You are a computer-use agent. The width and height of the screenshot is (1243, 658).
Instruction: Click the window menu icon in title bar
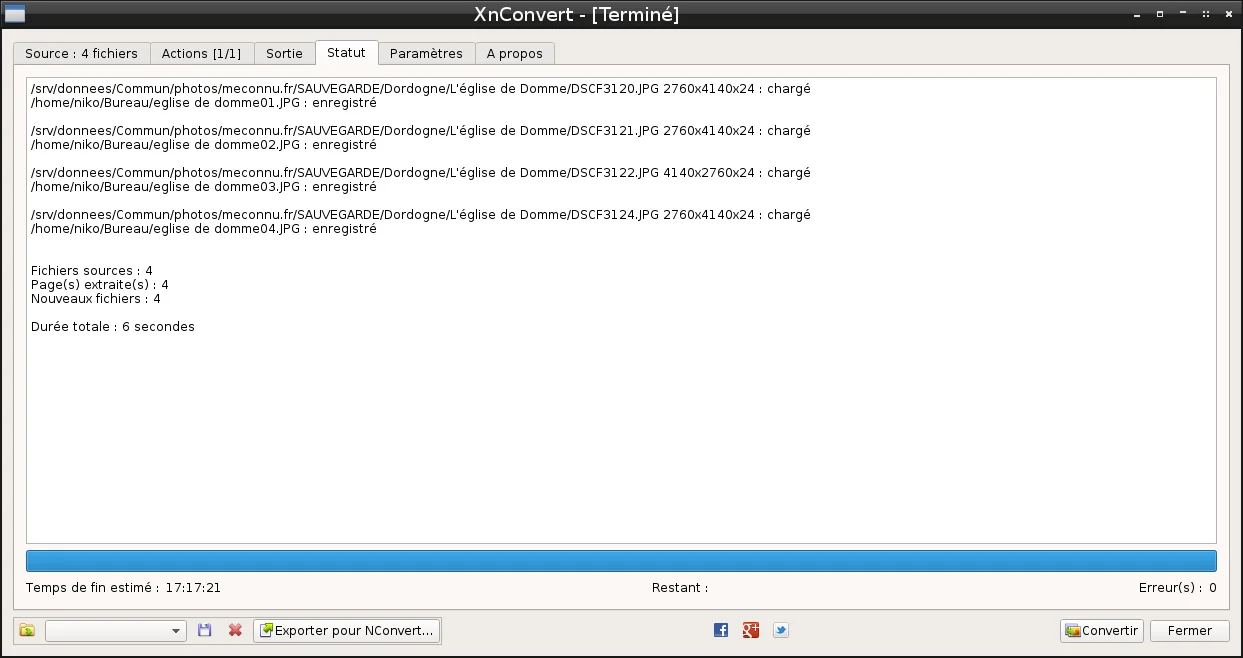pyautogui.click(x=16, y=15)
